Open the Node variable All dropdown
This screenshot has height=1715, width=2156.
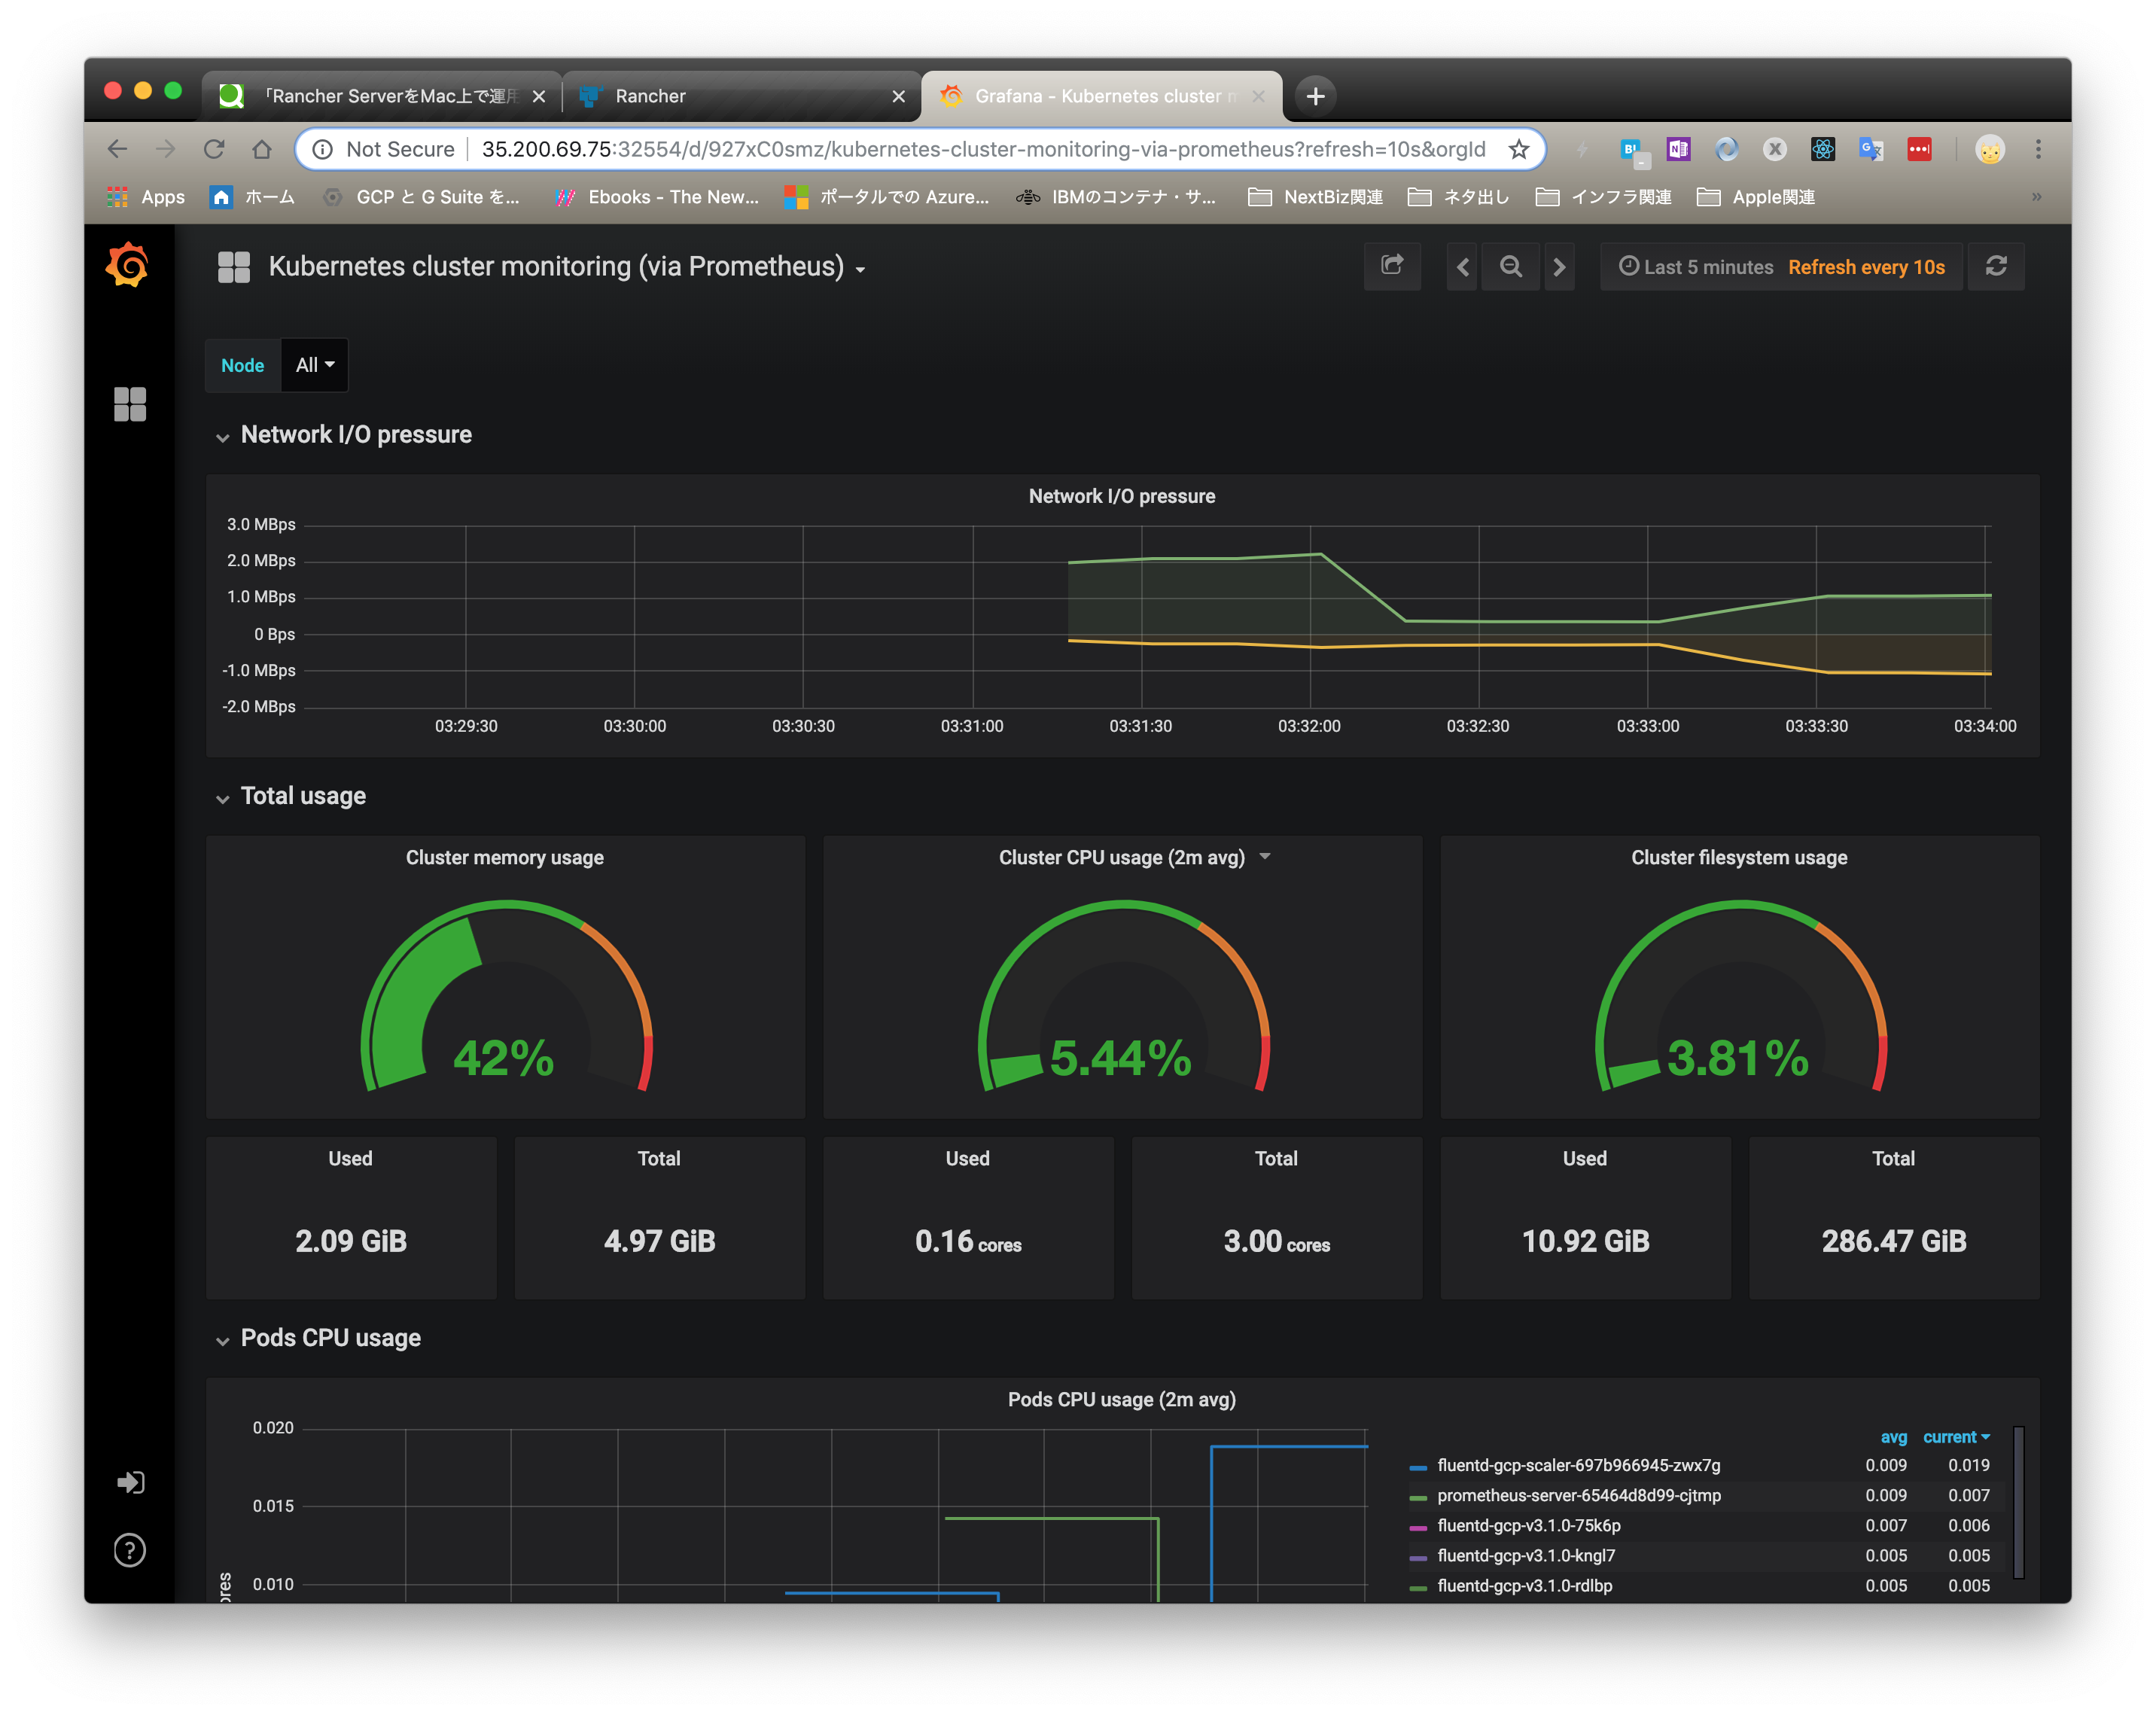coord(313,365)
